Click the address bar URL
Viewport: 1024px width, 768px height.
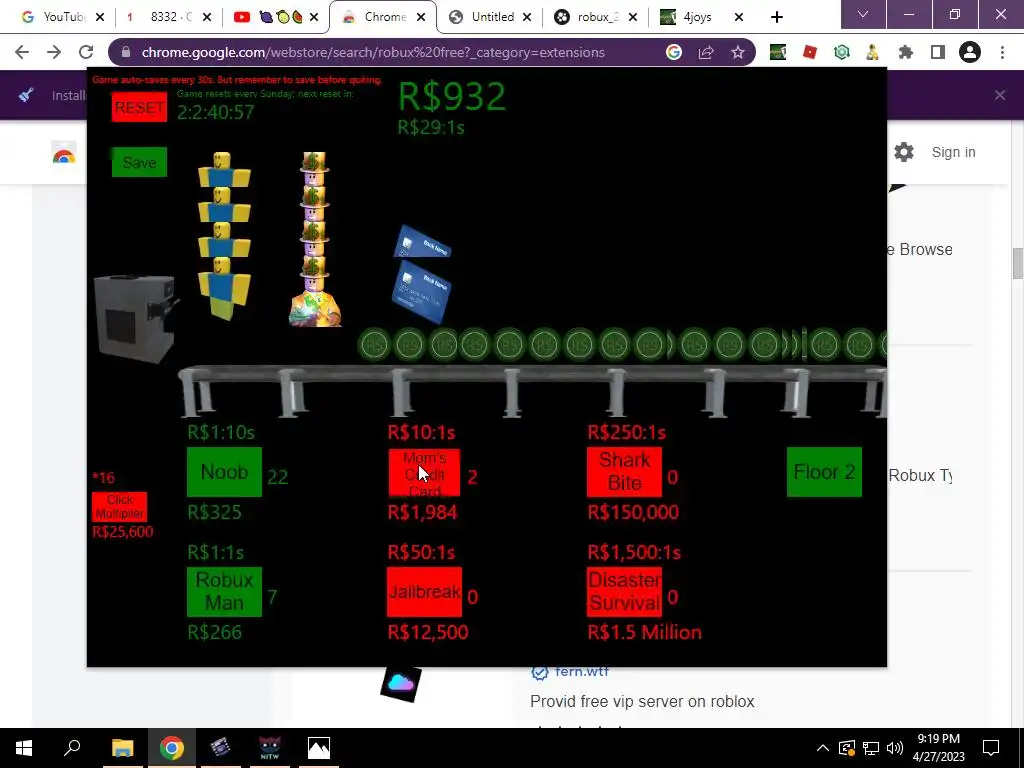point(373,52)
